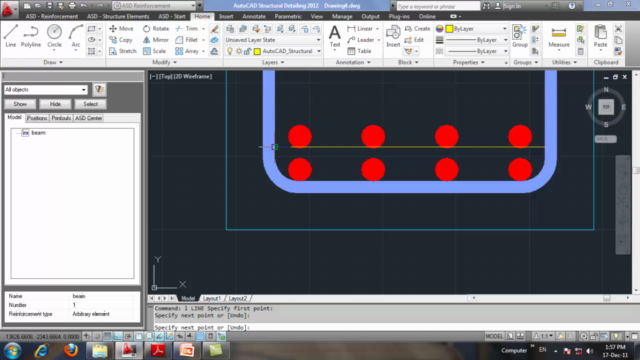Image resolution: width=640 pixels, height=360 pixels.
Task: Toggle the layer light bulb on/off
Action: click(x=230, y=51)
